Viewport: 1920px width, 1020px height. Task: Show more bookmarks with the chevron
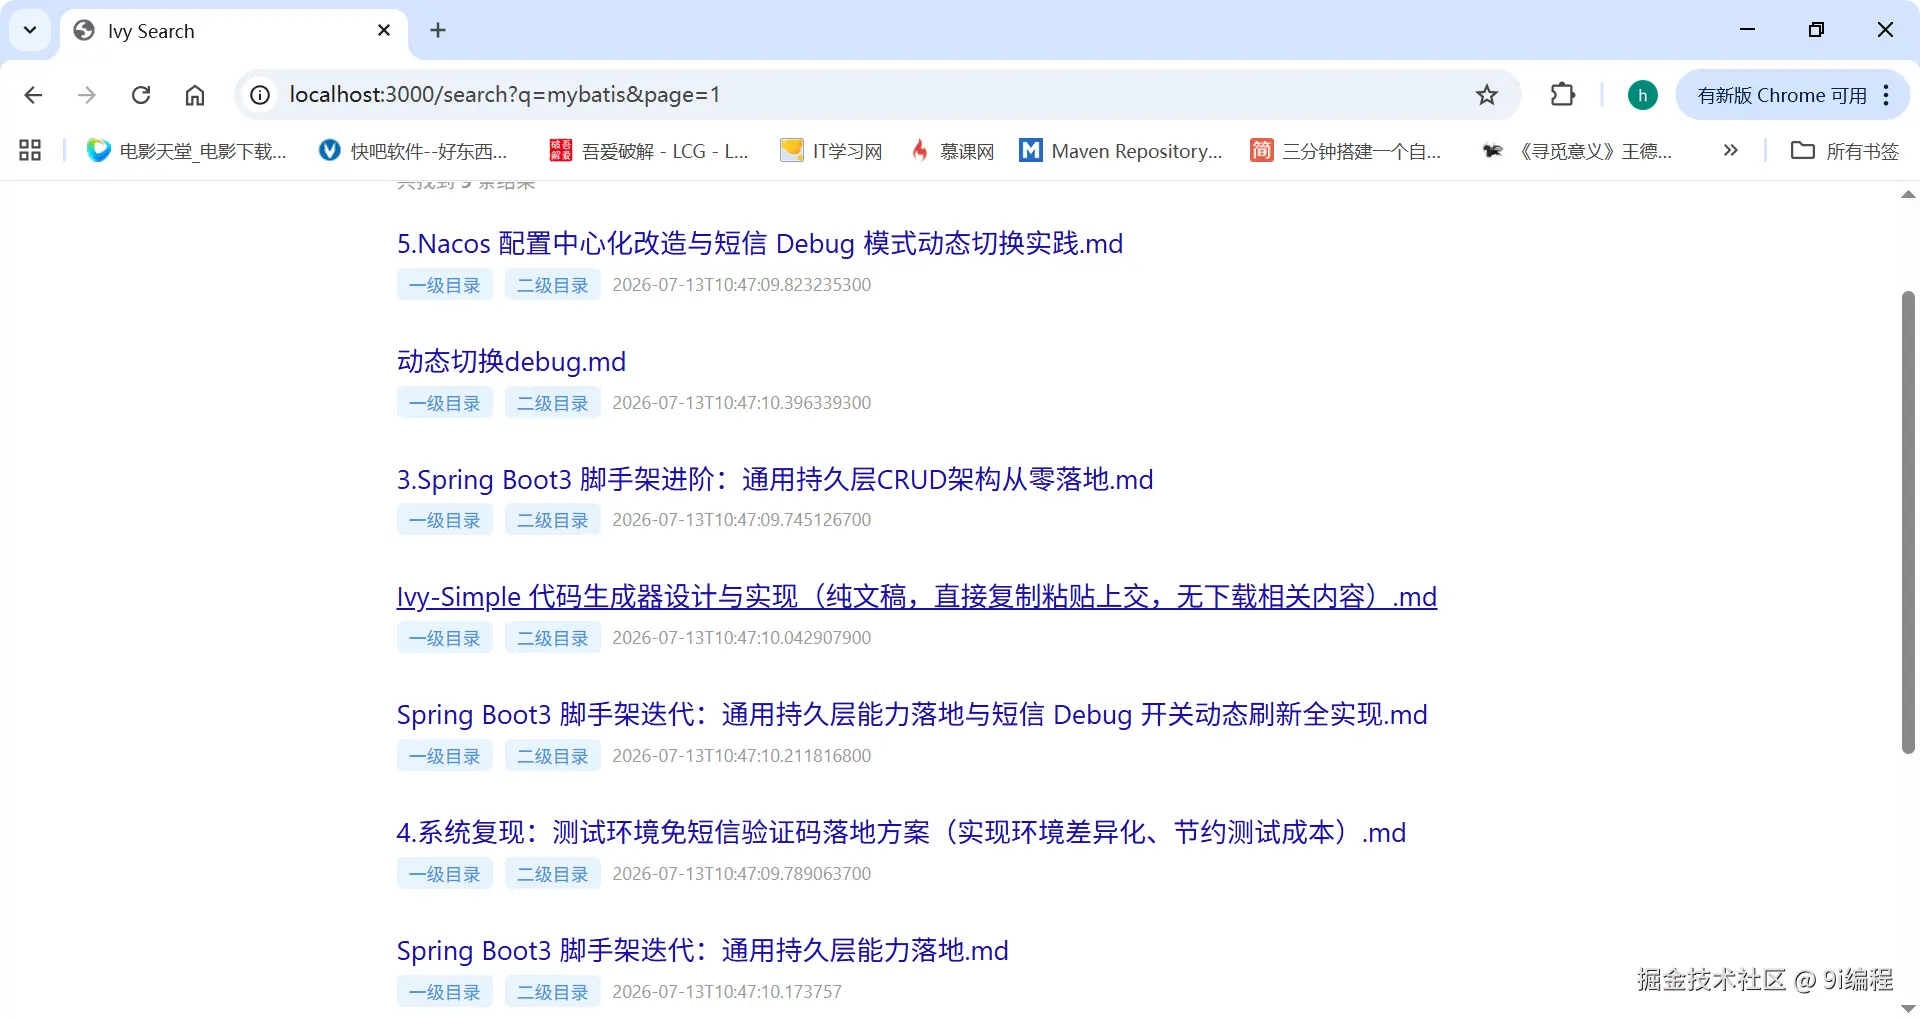[1731, 151]
